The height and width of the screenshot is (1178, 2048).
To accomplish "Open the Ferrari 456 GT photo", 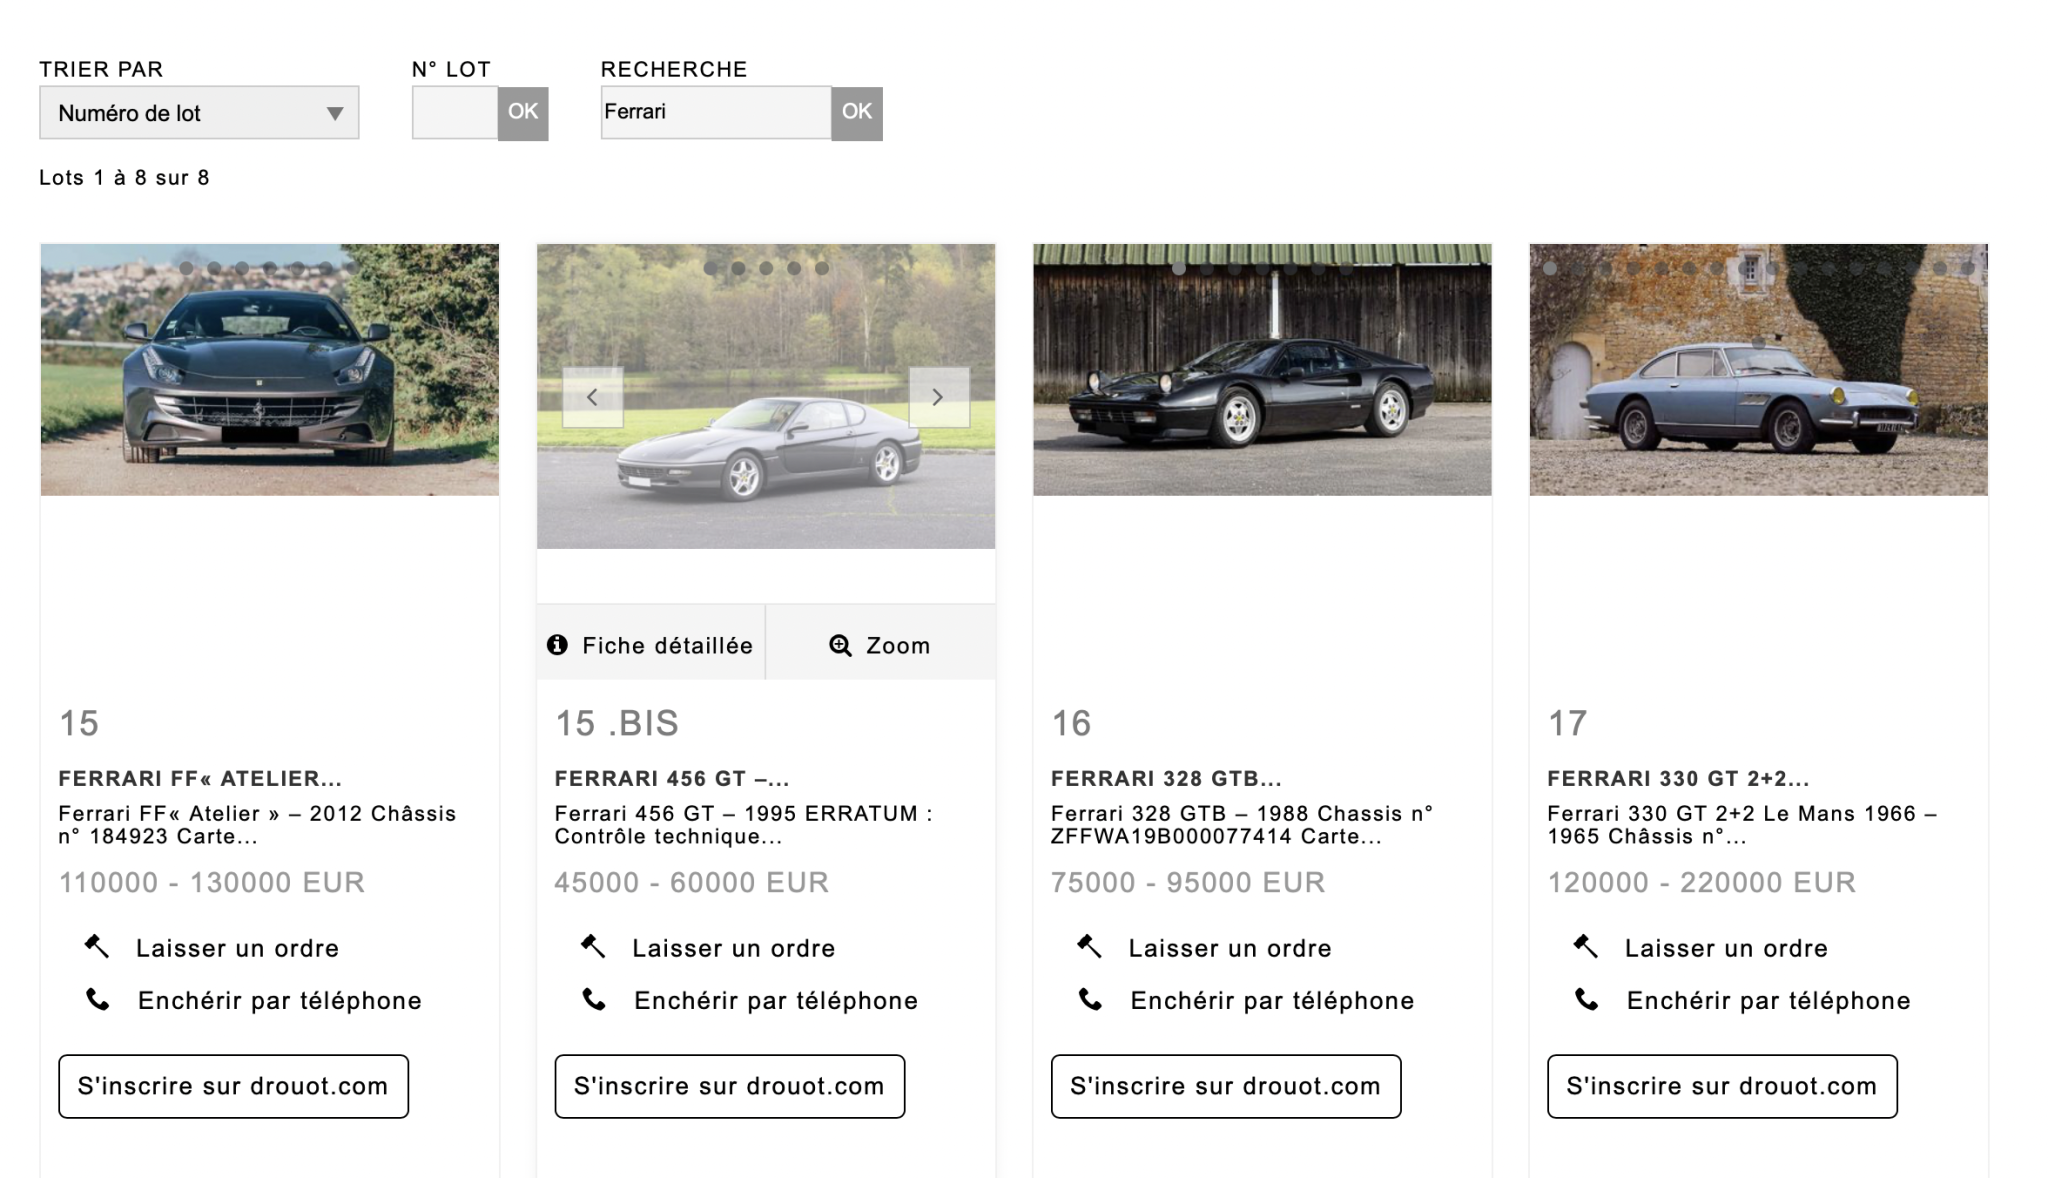I will [766, 396].
